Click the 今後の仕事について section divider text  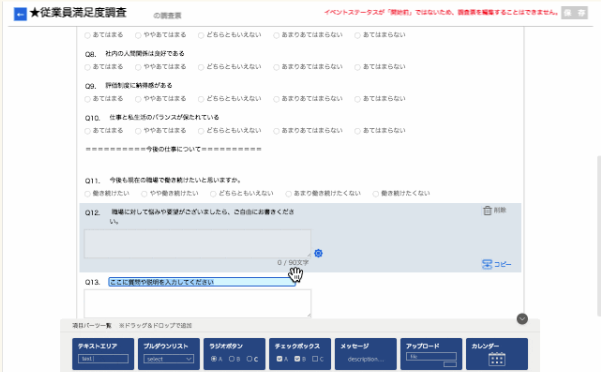tap(173, 149)
